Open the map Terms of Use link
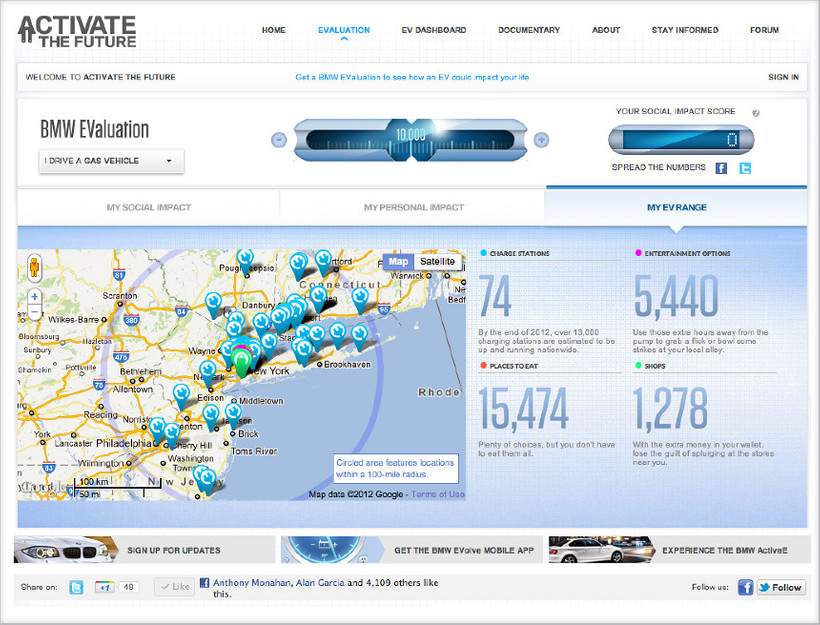Image resolution: width=820 pixels, height=625 pixels. 438,494
